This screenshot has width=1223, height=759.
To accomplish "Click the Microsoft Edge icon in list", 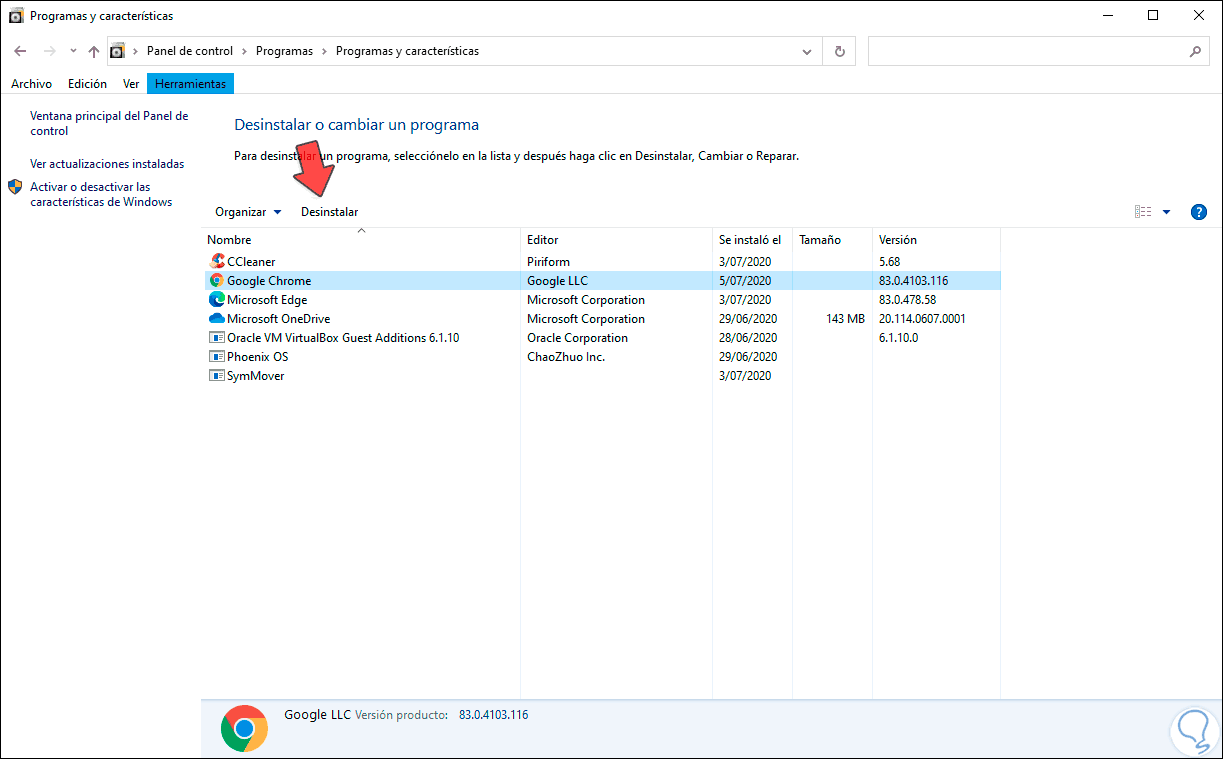I will coord(217,299).
